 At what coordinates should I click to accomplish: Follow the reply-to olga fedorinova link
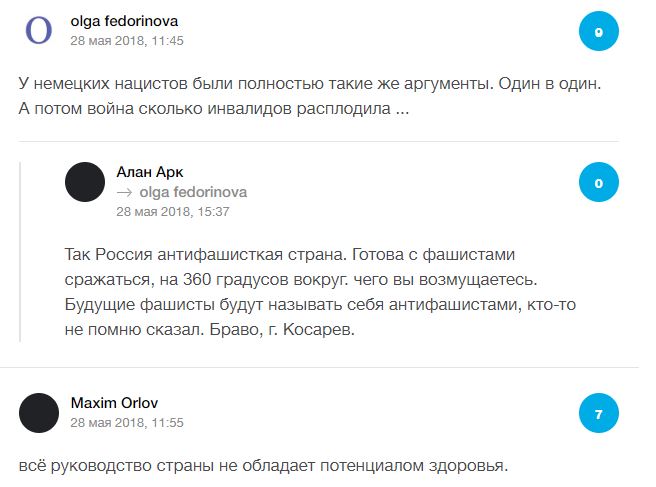(x=193, y=192)
